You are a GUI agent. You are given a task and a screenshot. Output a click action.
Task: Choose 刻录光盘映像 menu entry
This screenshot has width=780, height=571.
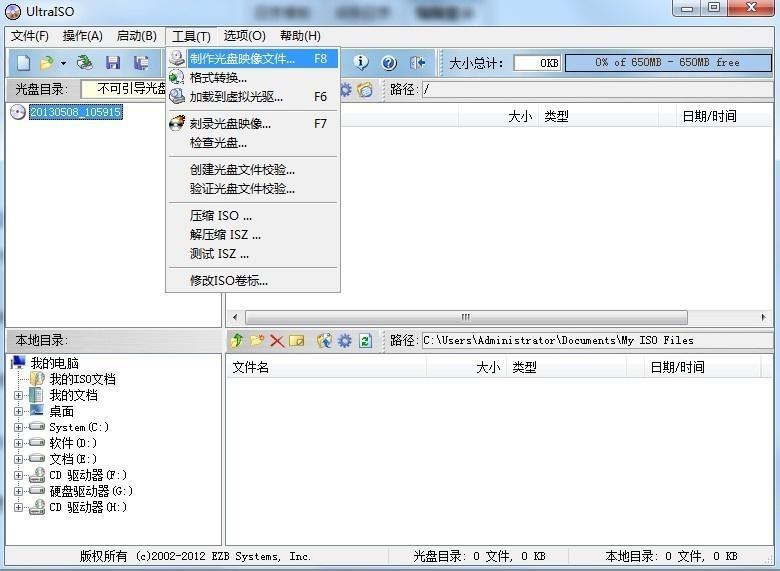click(x=230, y=124)
